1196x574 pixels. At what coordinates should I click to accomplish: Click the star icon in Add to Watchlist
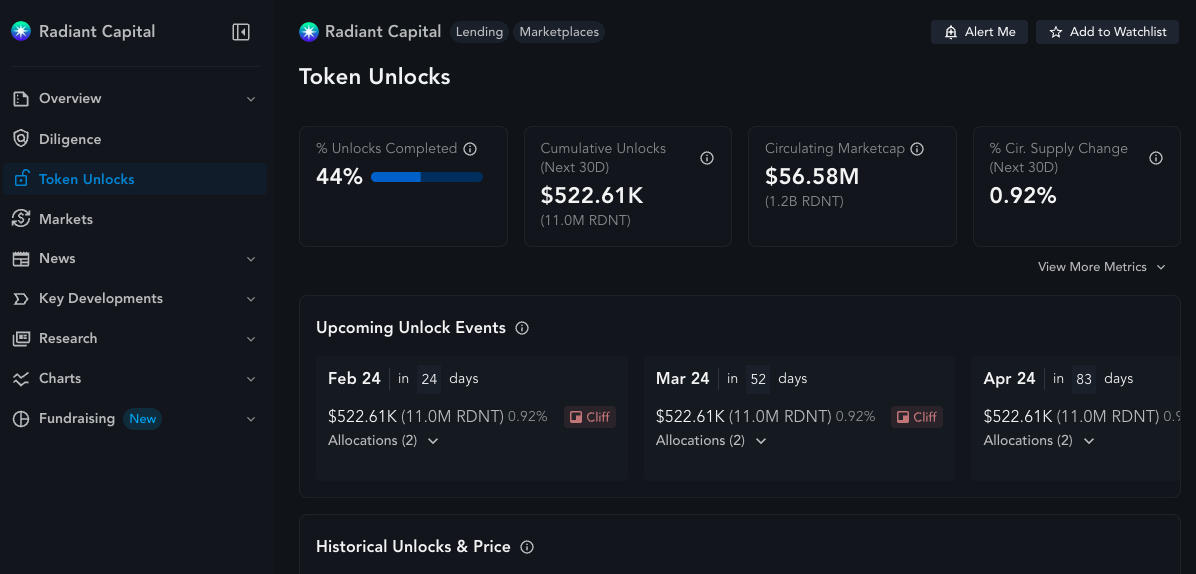click(x=1056, y=32)
